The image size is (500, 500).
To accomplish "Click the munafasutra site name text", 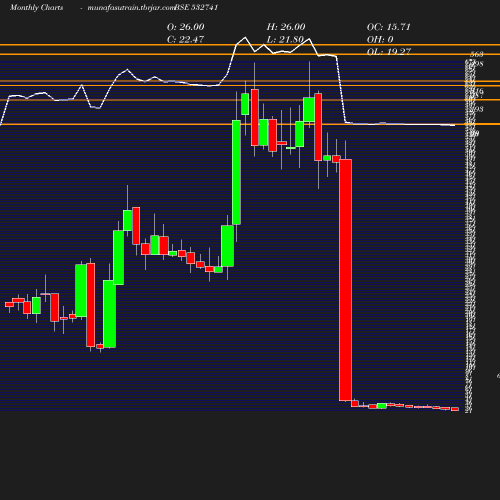I will tap(131, 7).
